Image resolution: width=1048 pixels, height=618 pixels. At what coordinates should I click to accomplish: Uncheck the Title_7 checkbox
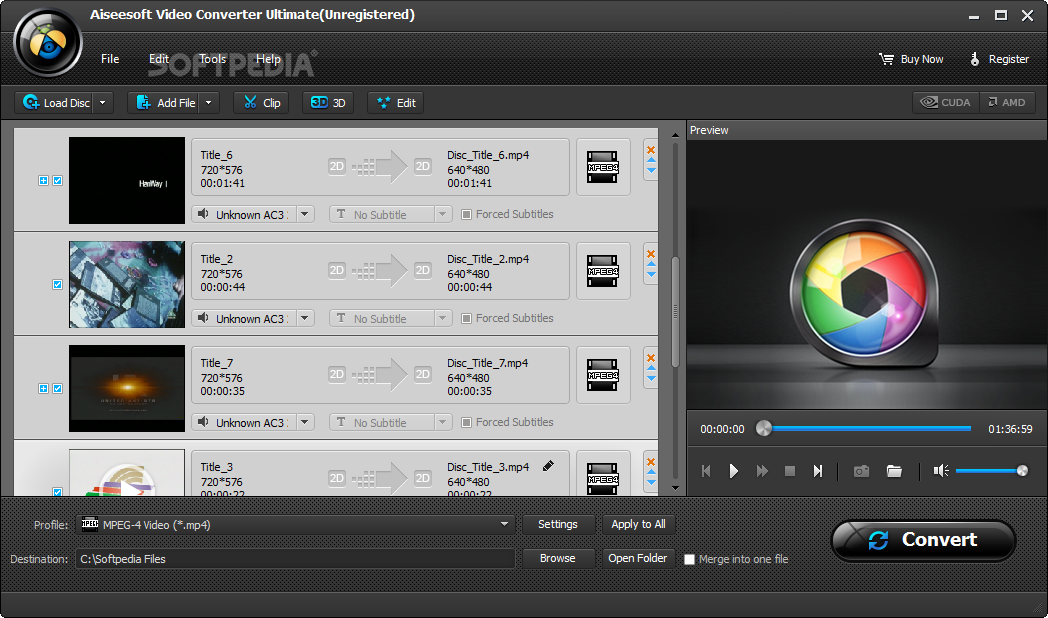pyautogui.click(x=57, y=388)
